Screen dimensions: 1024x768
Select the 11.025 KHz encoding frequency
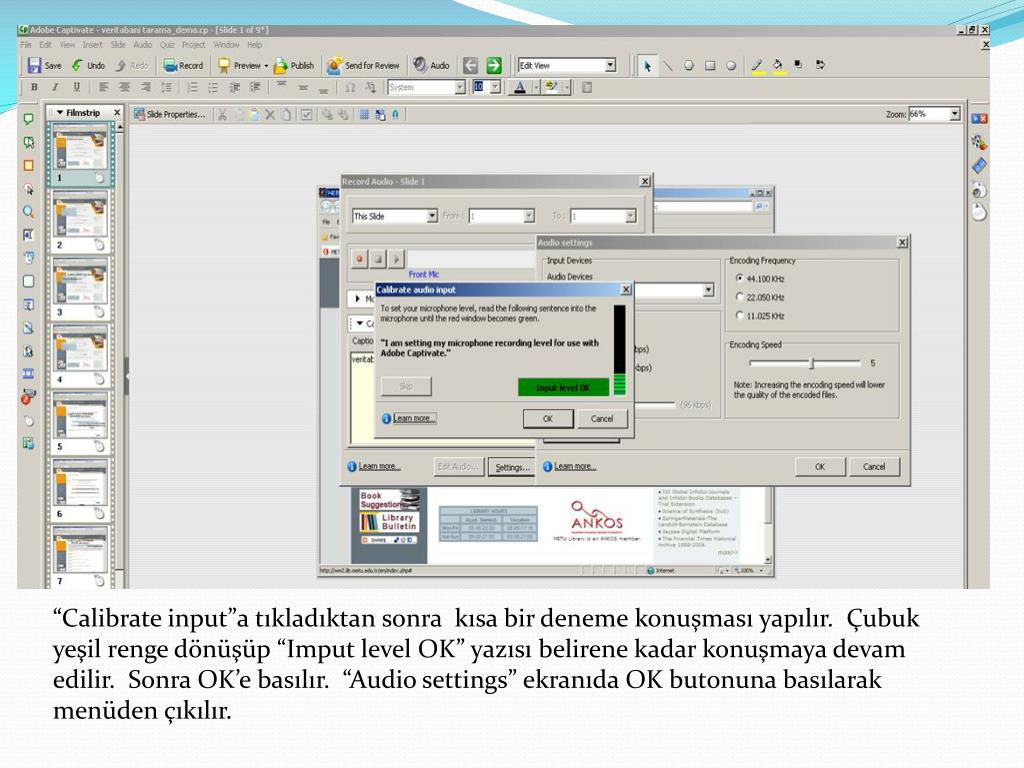(739, 316)
